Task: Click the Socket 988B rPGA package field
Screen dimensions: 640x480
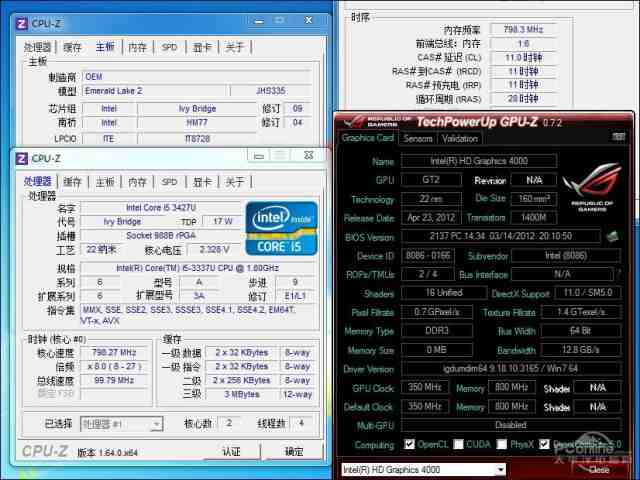Action: [x=161, y=235]
